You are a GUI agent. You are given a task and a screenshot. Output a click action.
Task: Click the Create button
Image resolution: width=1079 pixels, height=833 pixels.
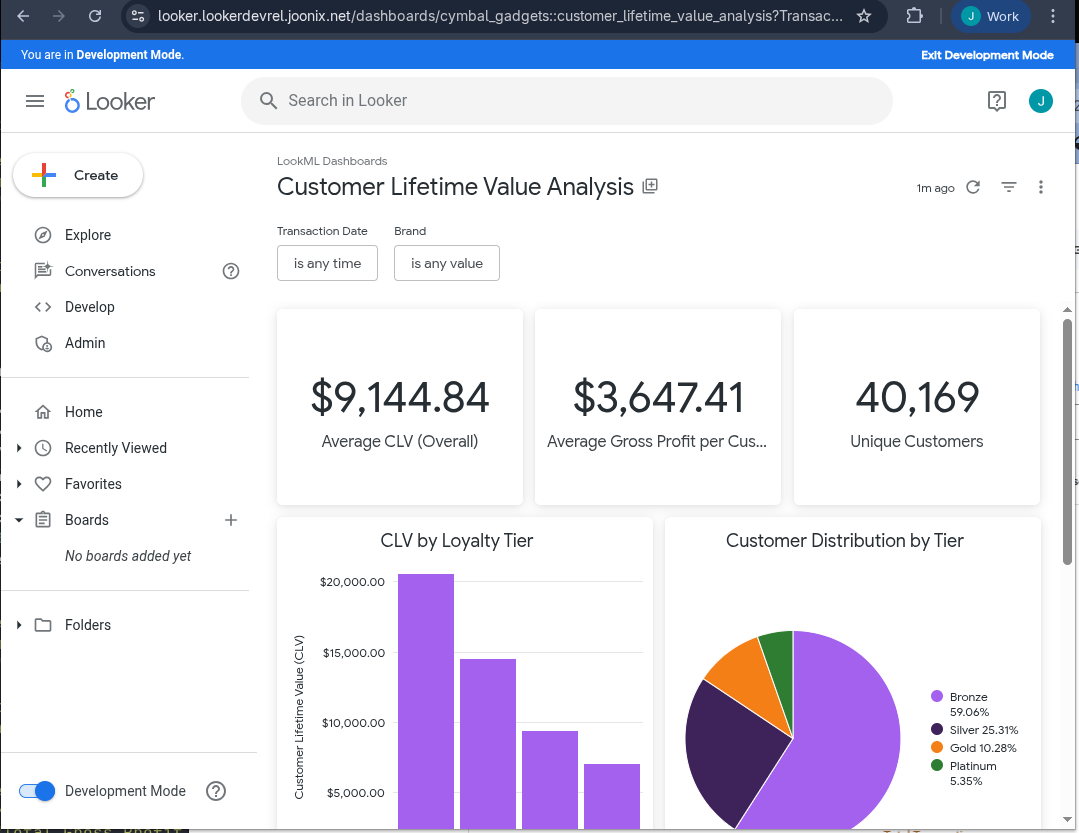tap(78, 175)
